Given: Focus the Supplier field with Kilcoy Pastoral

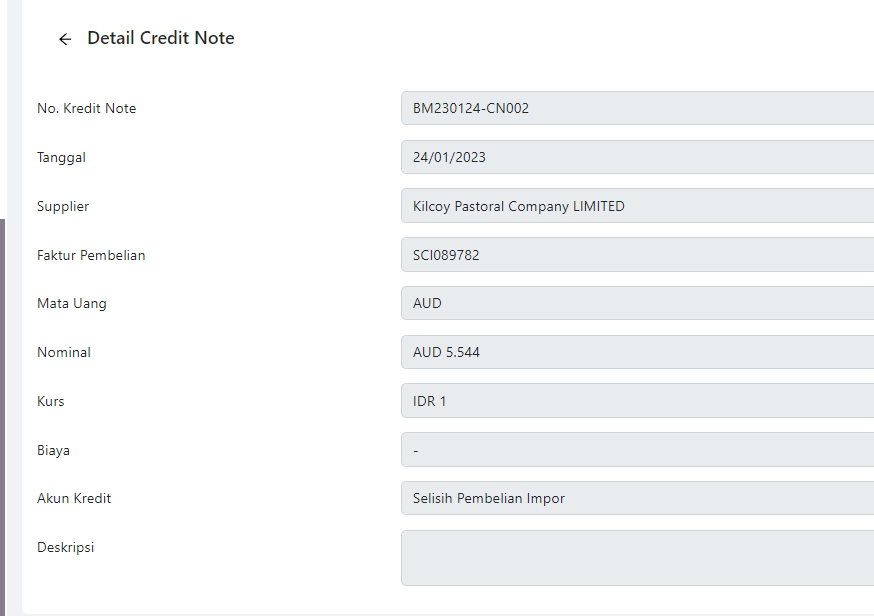Looking at the screenshot, I should [637, 206].
